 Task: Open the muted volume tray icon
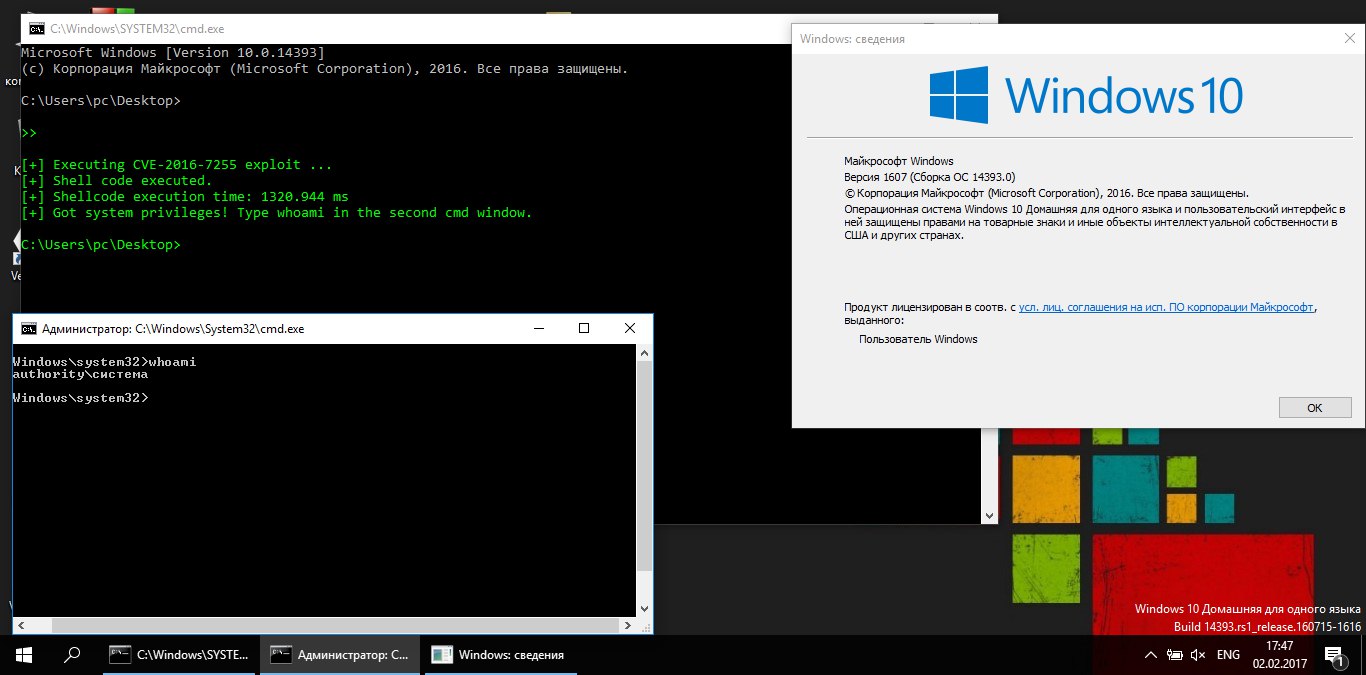click(1197, 655)
